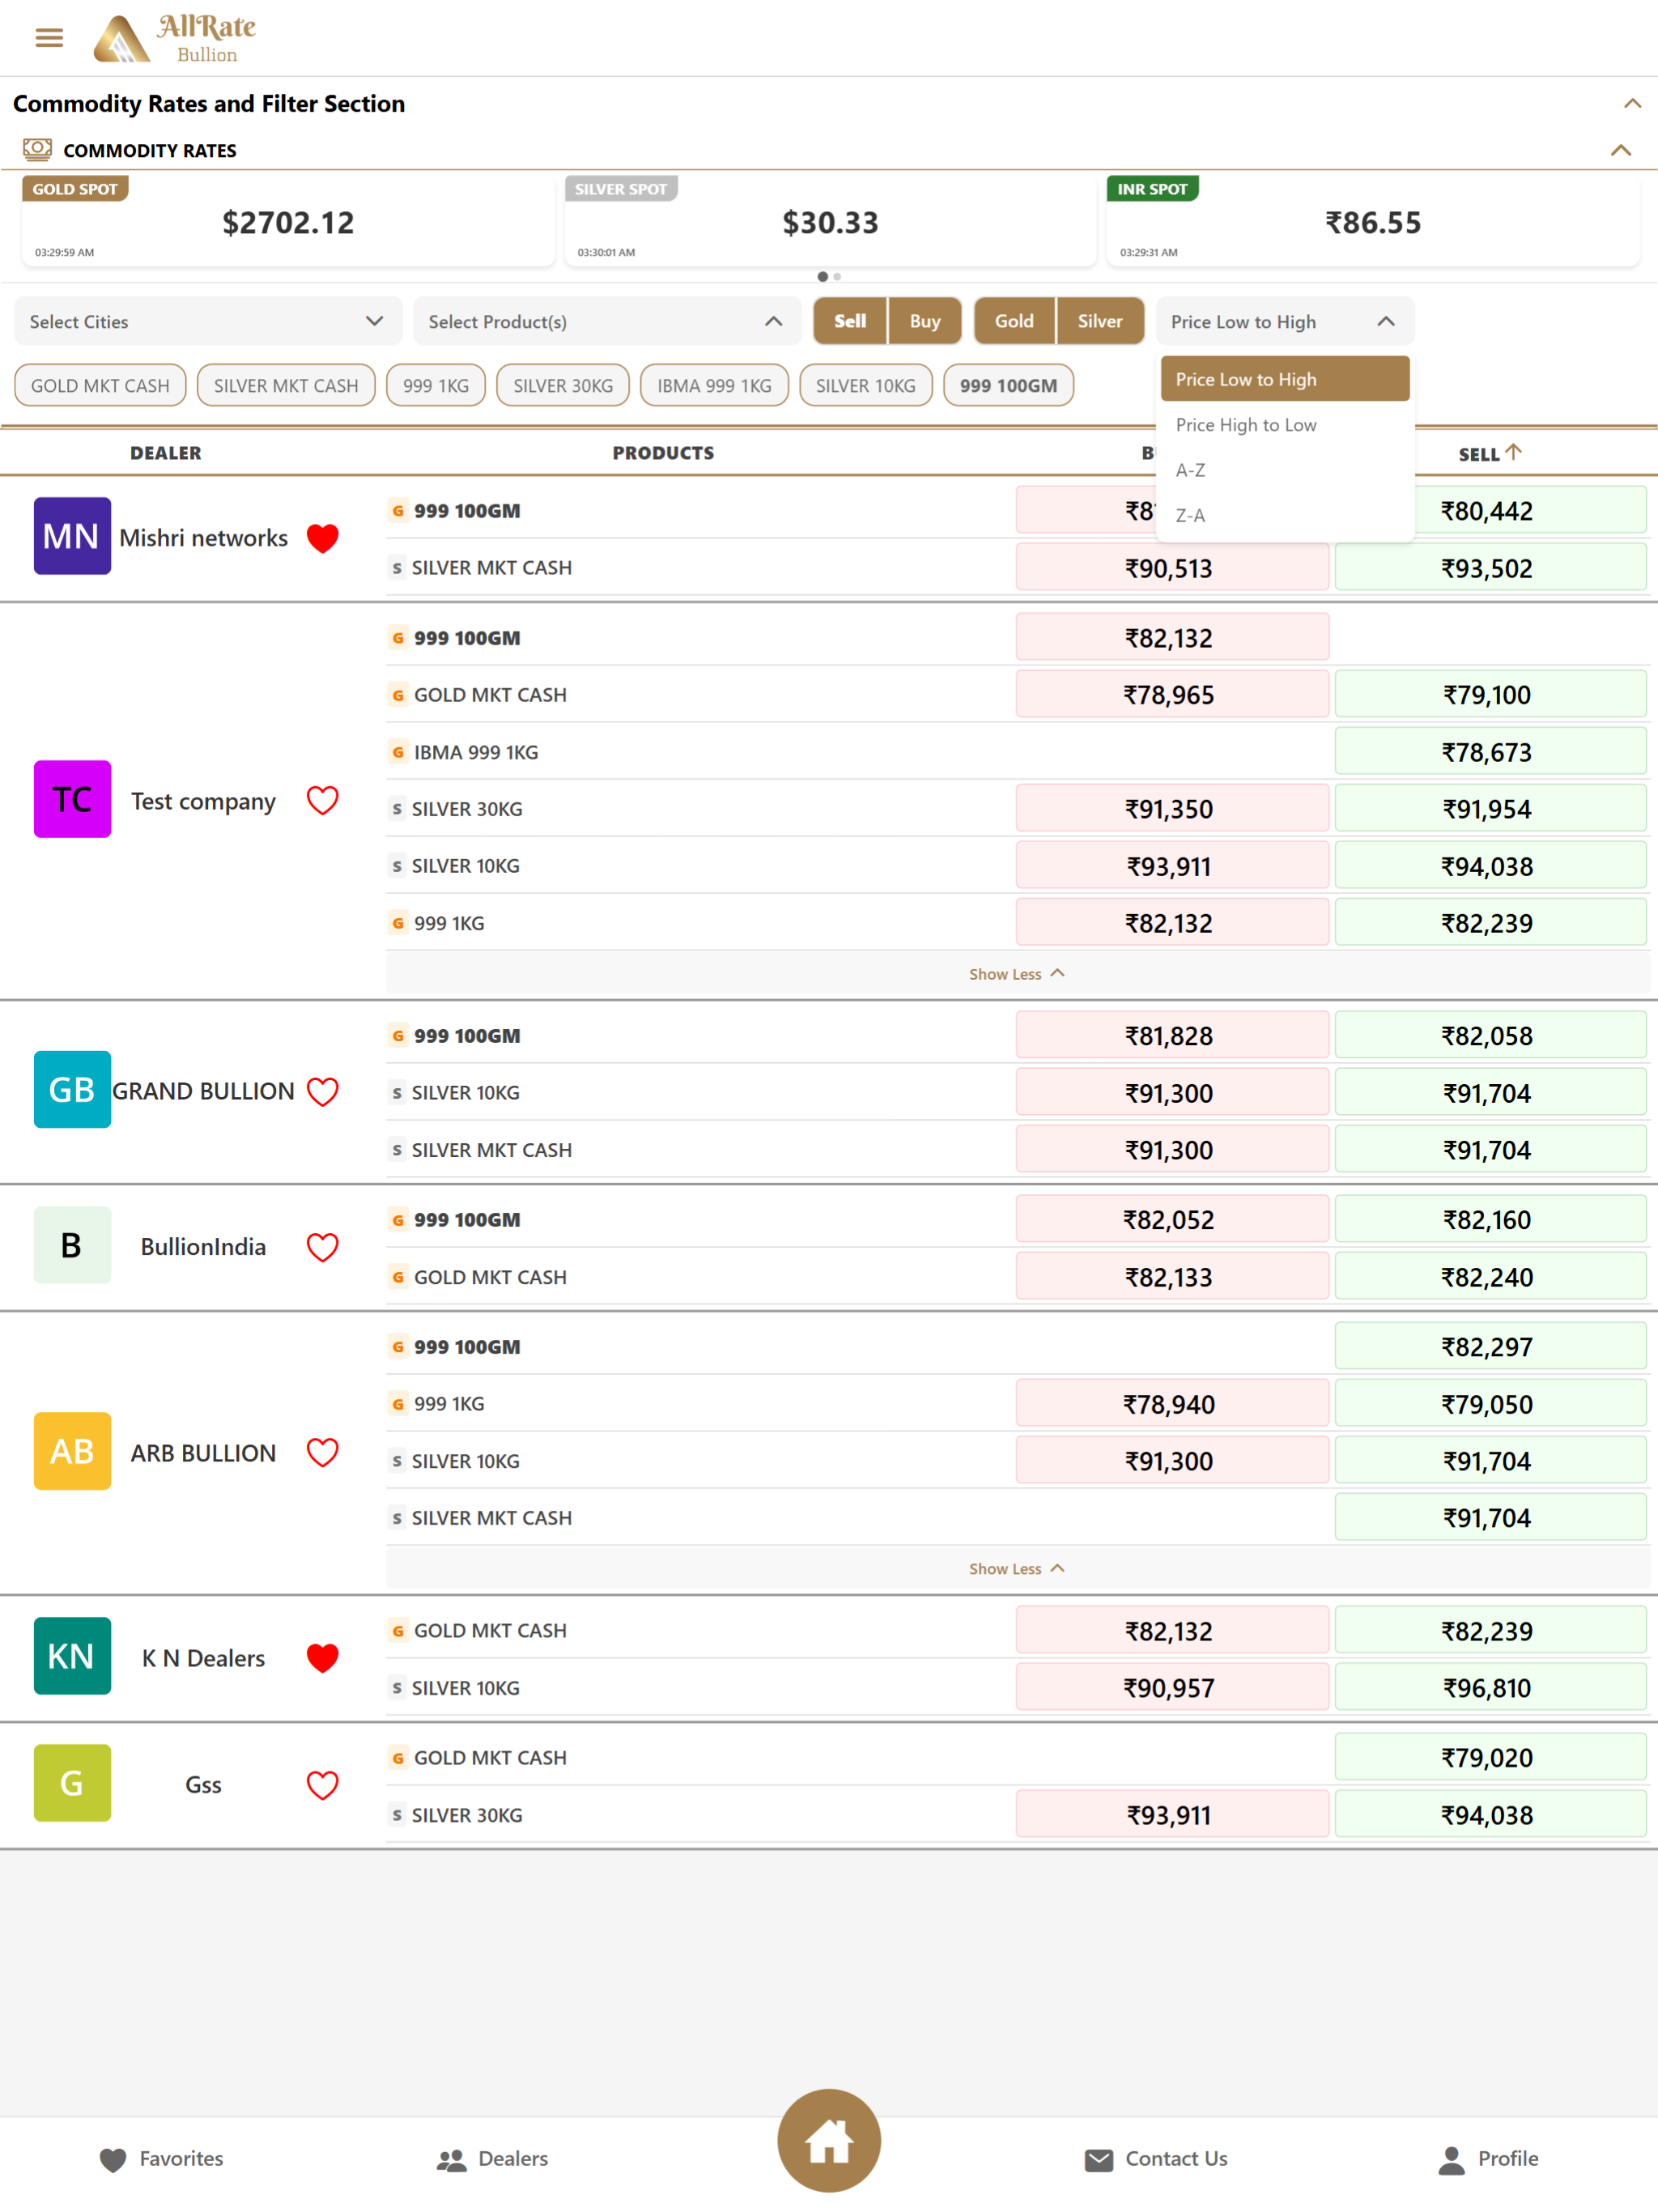Go to Contact Us tab

click(x=1156, y=2159)
